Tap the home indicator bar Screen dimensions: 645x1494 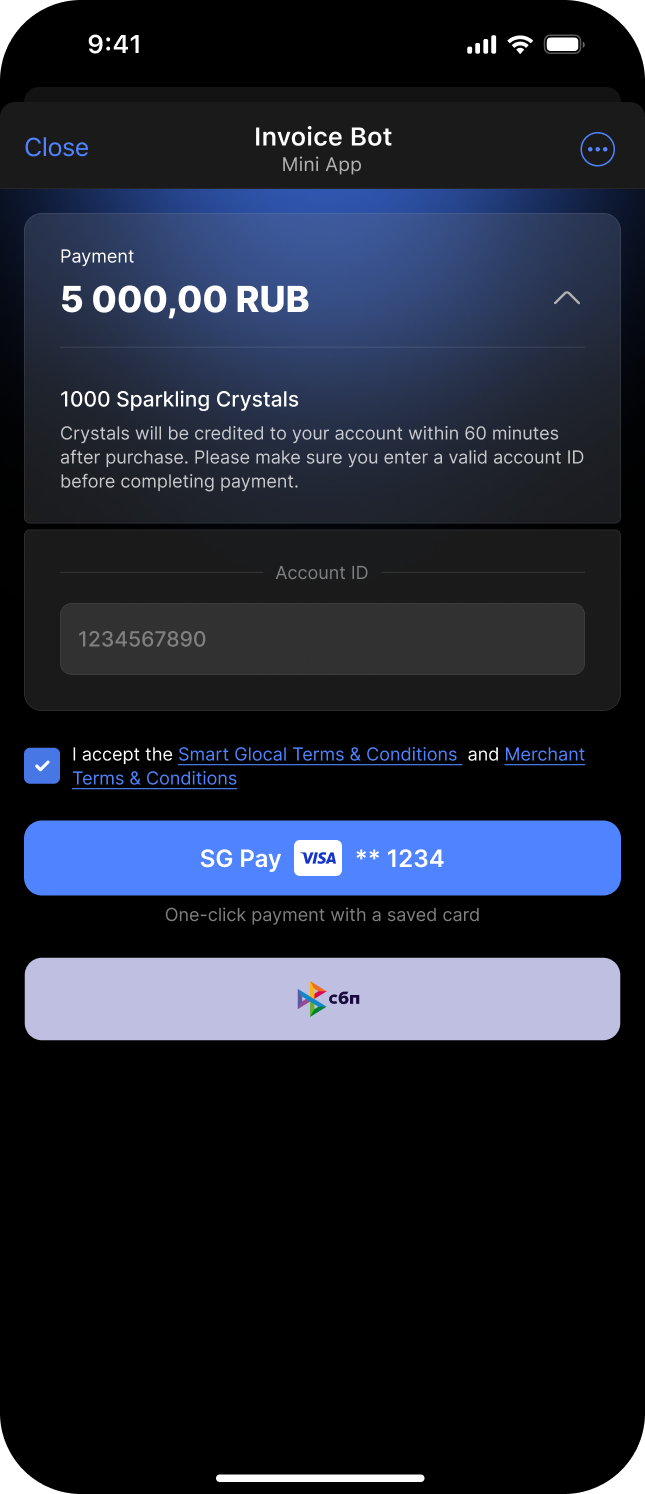click(321, 1477)
